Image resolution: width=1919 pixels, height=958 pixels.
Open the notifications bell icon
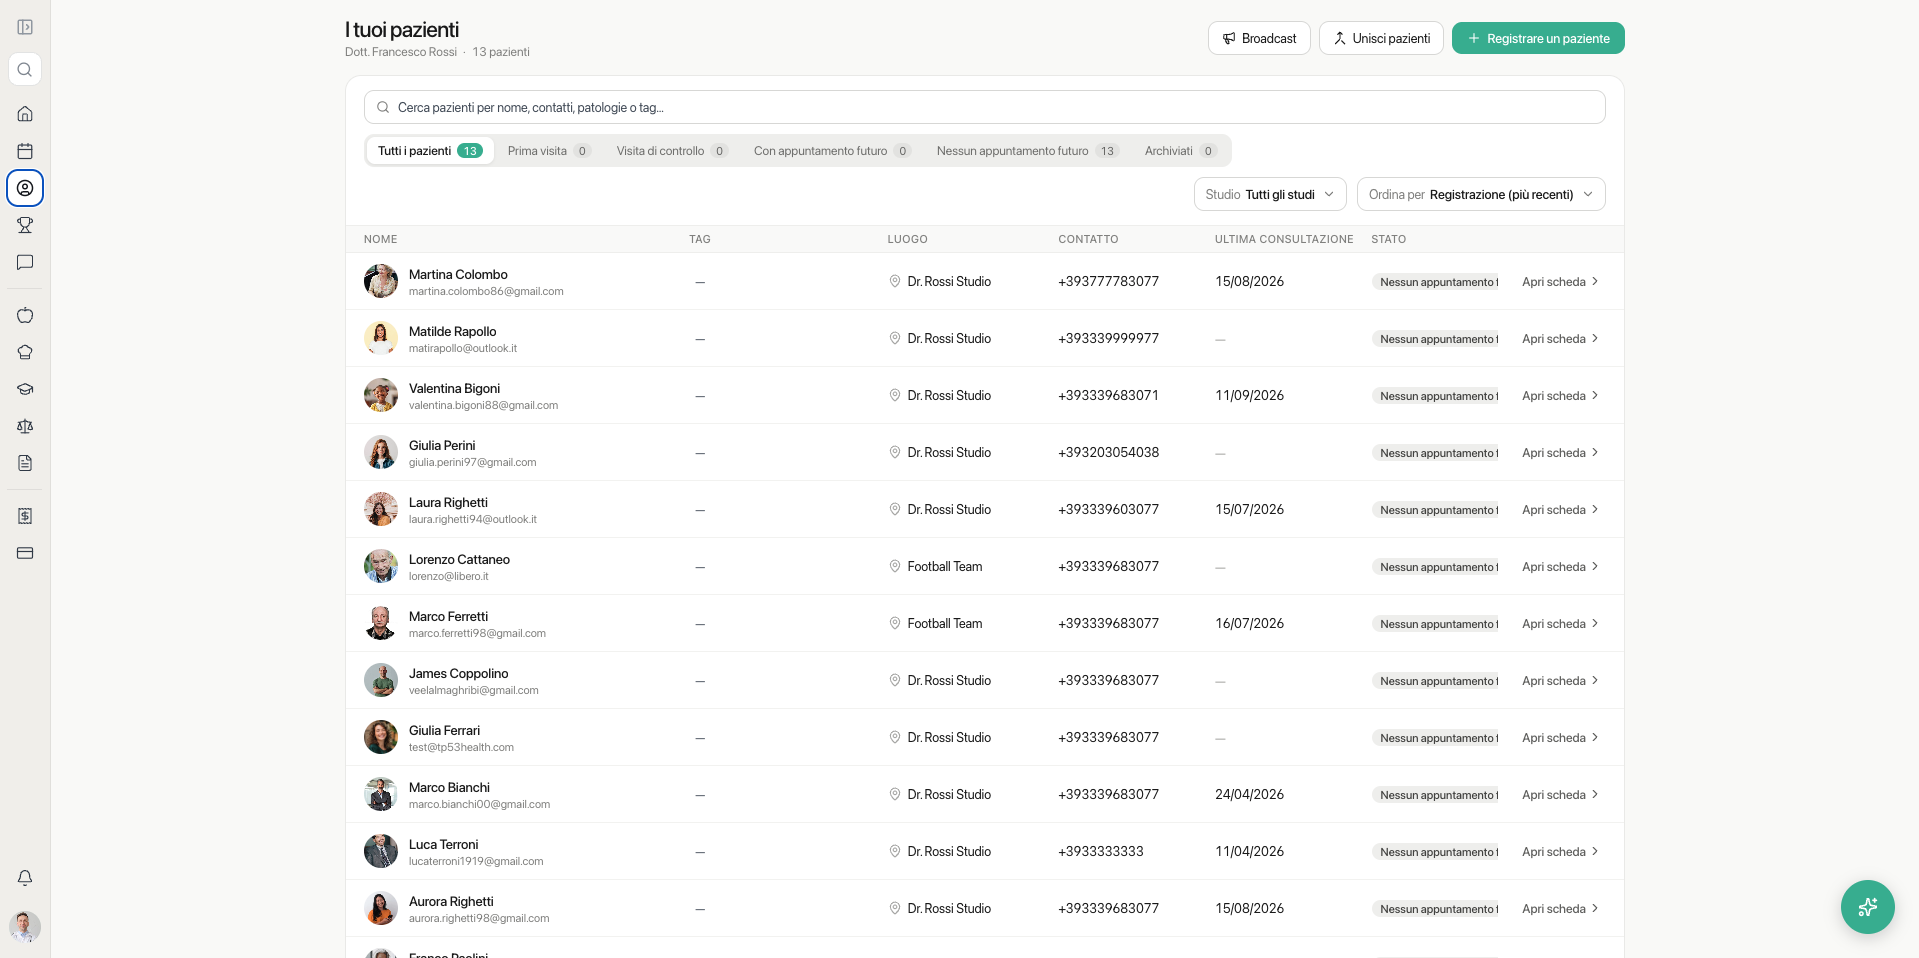(x=25, y=878)
